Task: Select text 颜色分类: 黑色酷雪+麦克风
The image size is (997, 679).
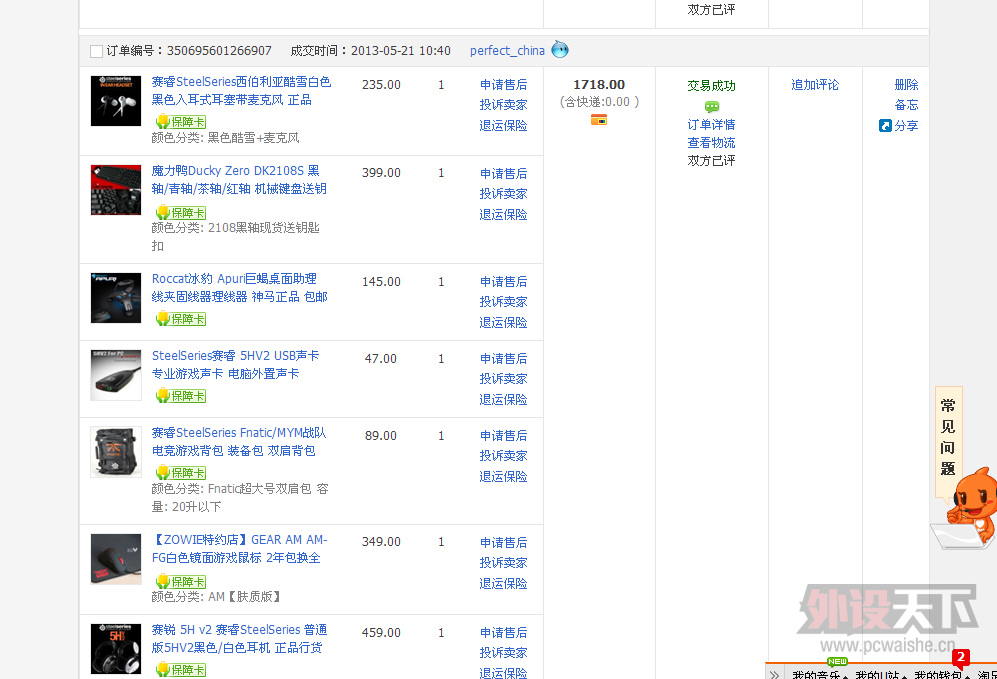Action: pos(225,138)
